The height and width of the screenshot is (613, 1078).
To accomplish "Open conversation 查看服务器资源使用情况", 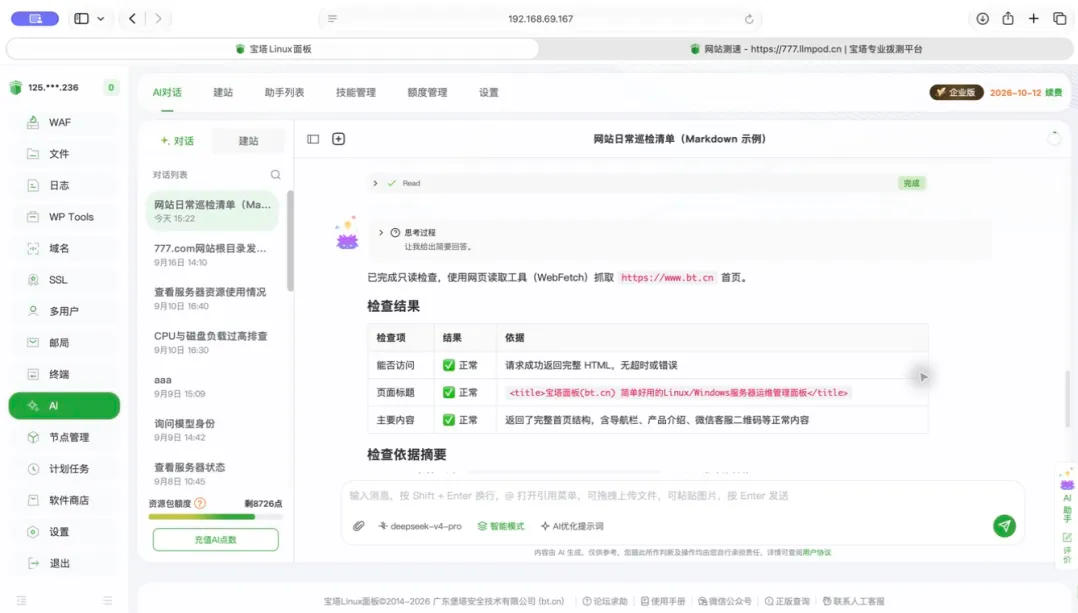I will [212, 298].
